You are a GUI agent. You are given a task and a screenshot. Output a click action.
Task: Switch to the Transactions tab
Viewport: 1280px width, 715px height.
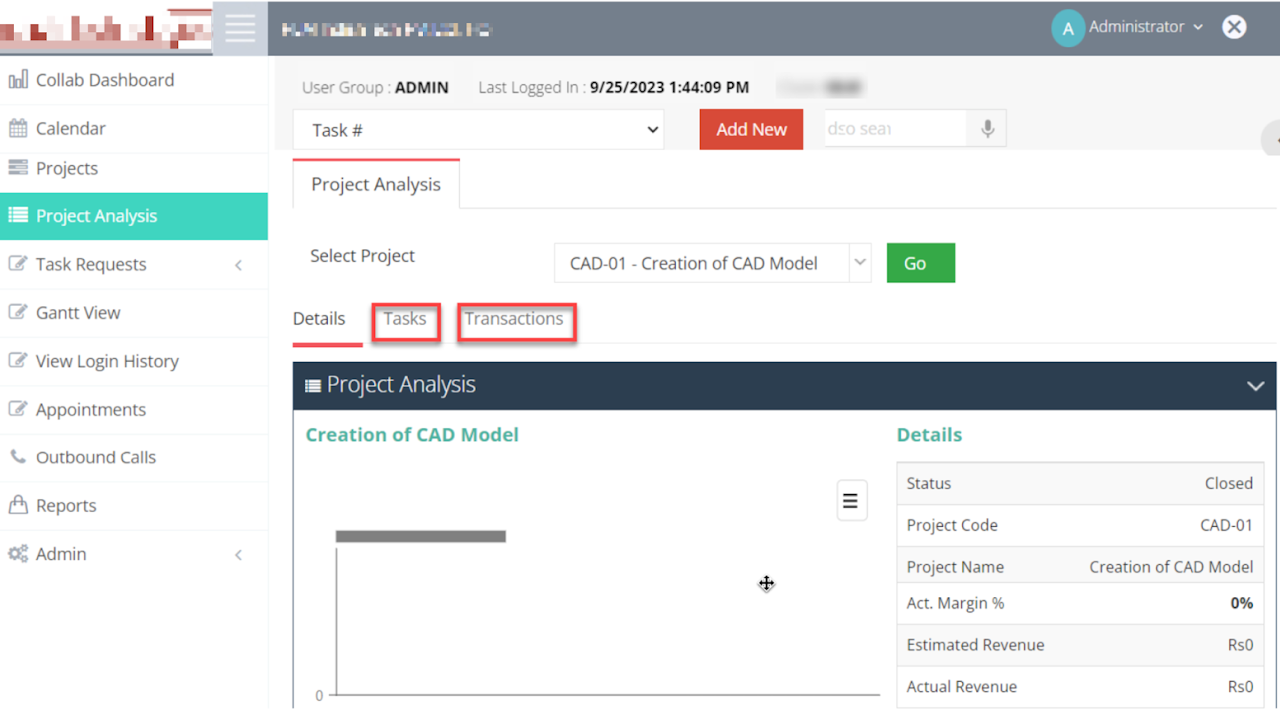pos(514,319)
